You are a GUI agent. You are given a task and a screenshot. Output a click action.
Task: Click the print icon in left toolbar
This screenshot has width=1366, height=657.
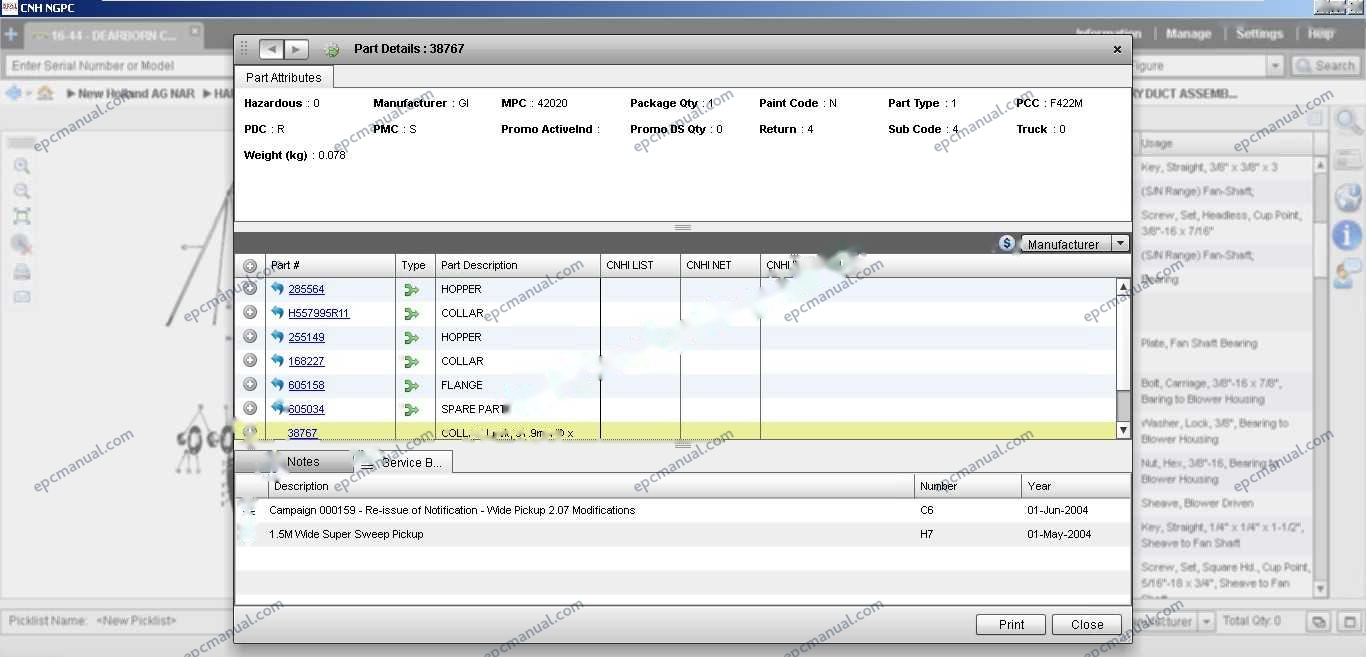click(22, 272)
